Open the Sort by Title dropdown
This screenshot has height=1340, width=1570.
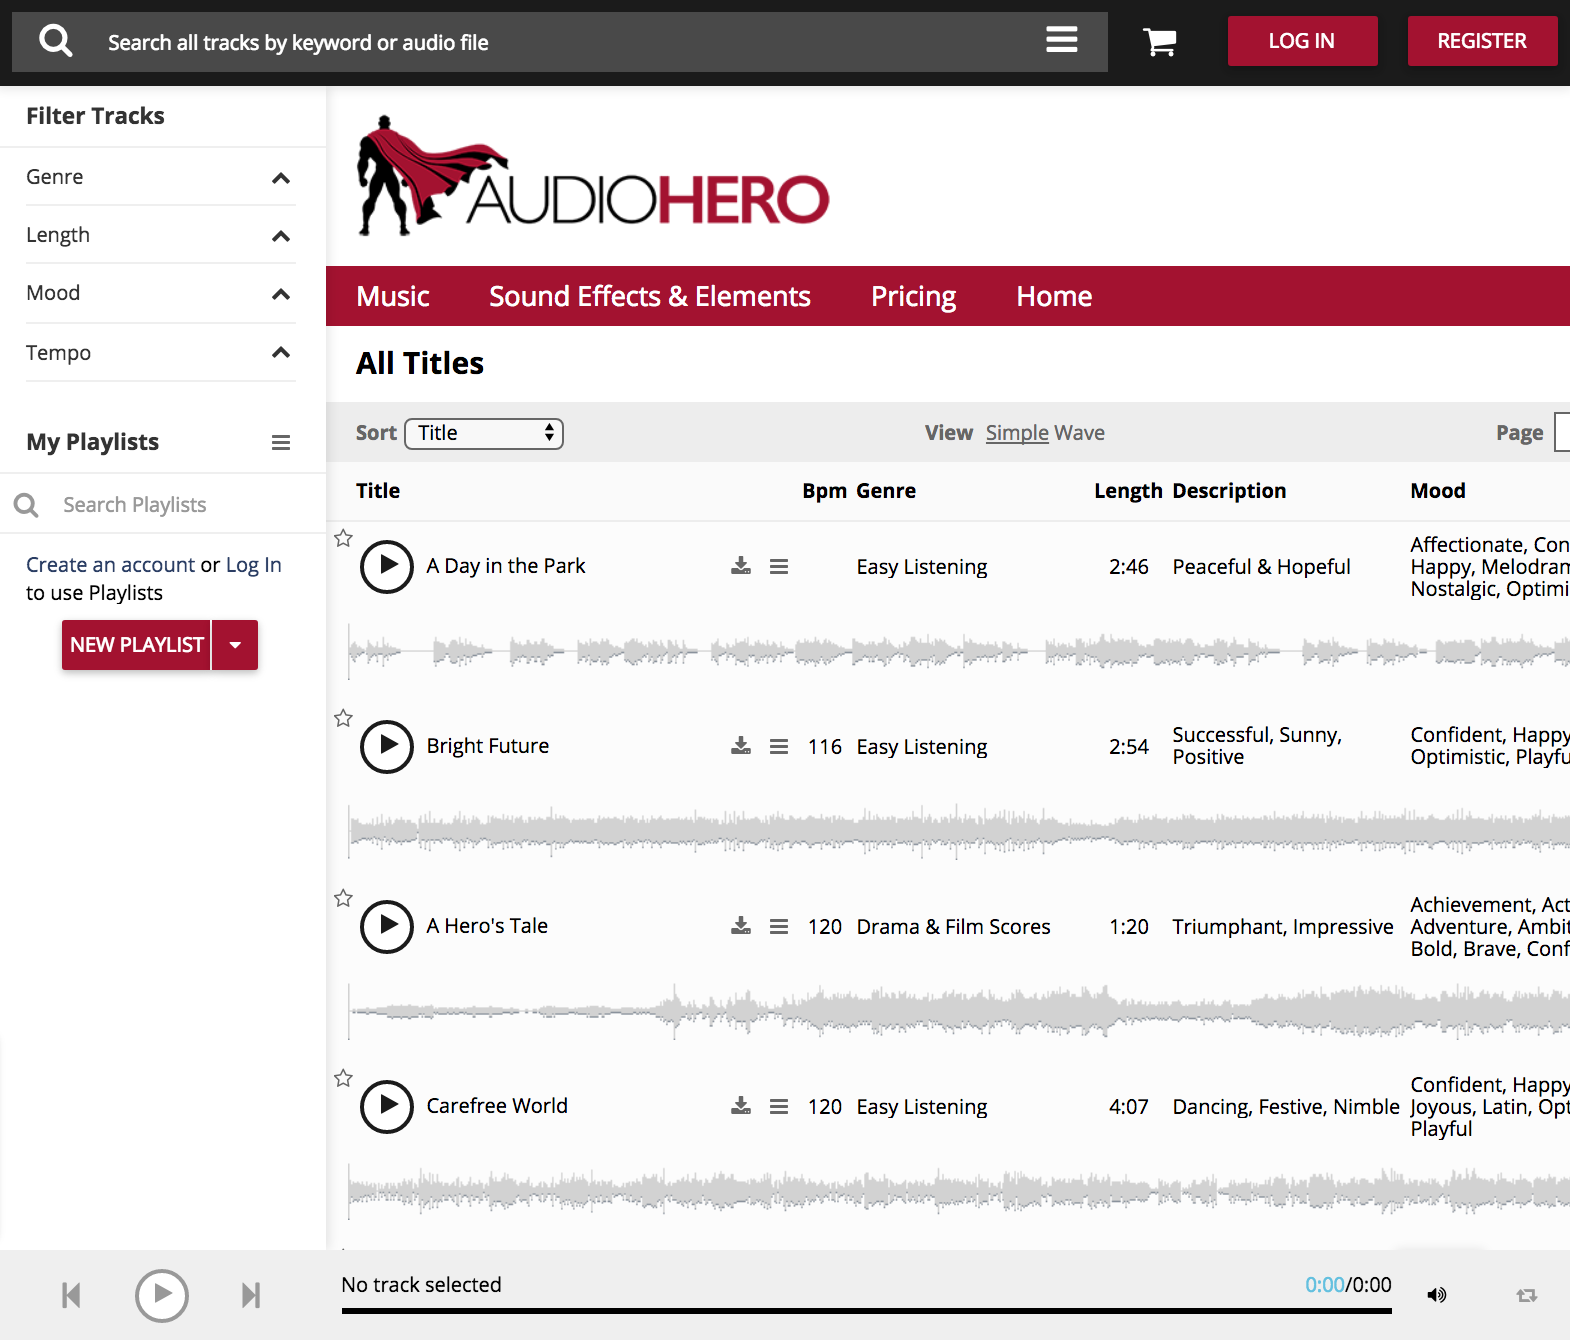[484, 433]
